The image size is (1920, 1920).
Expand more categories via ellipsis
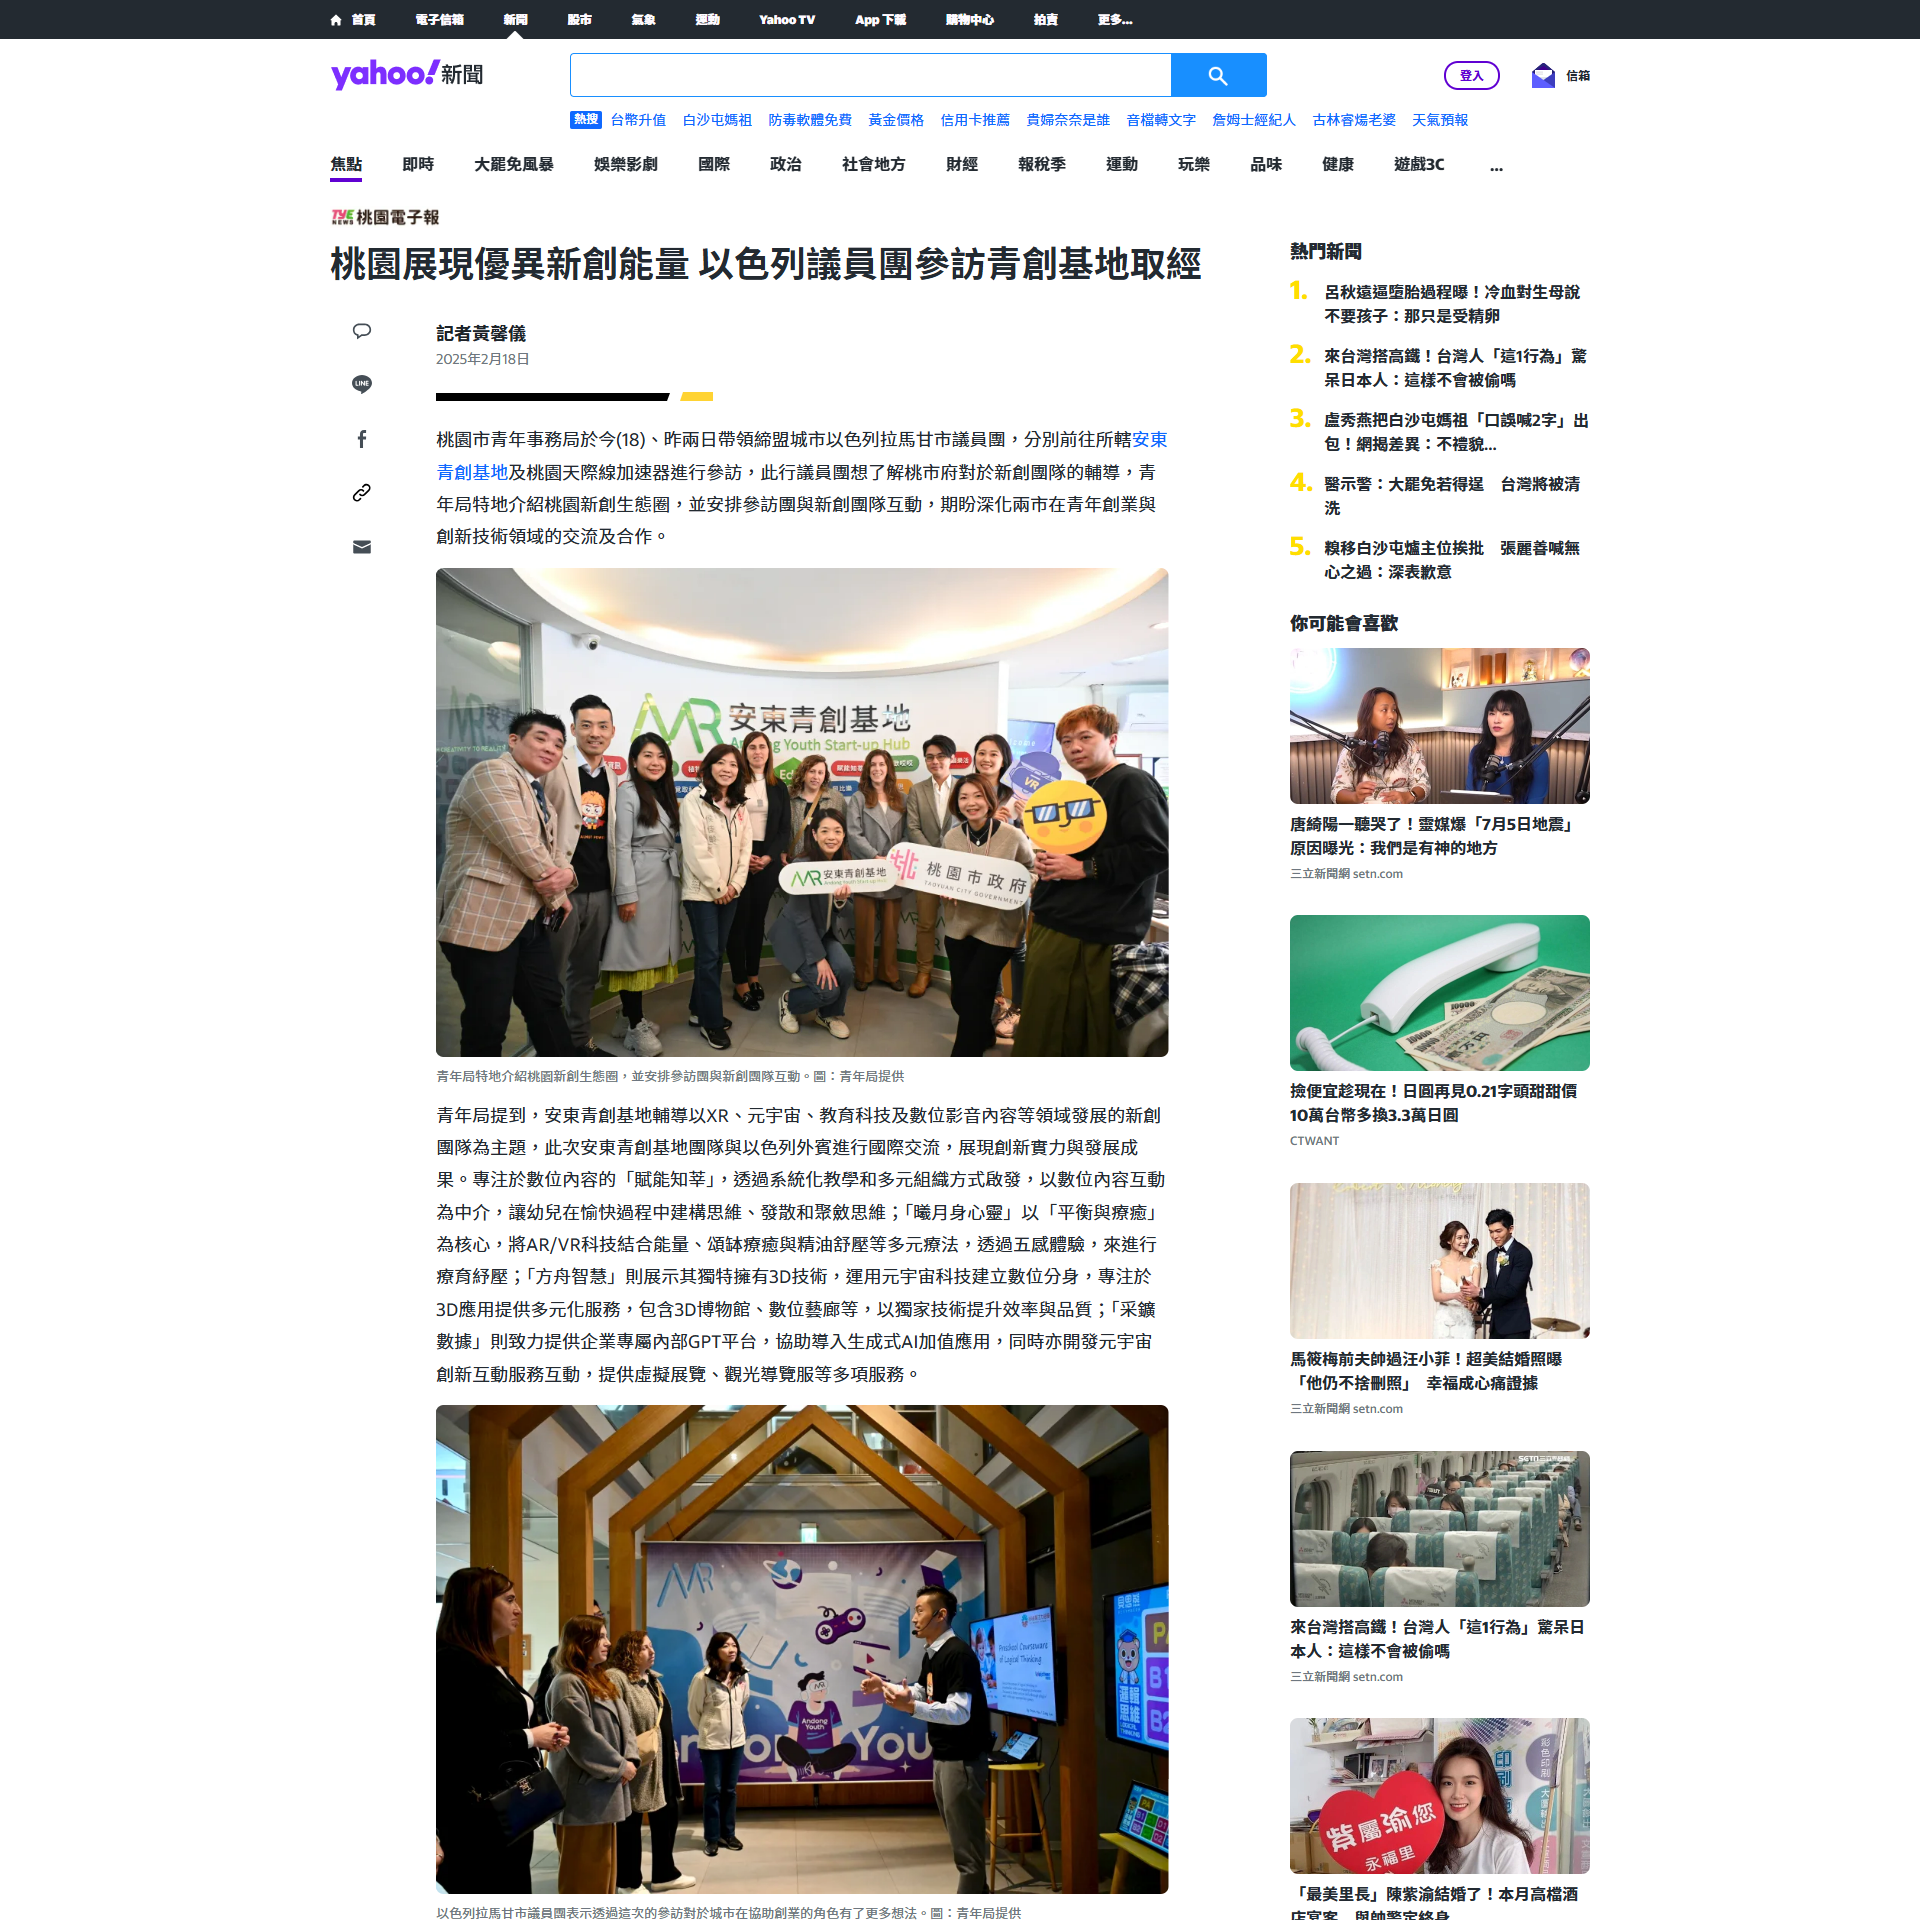(1496, 165)
